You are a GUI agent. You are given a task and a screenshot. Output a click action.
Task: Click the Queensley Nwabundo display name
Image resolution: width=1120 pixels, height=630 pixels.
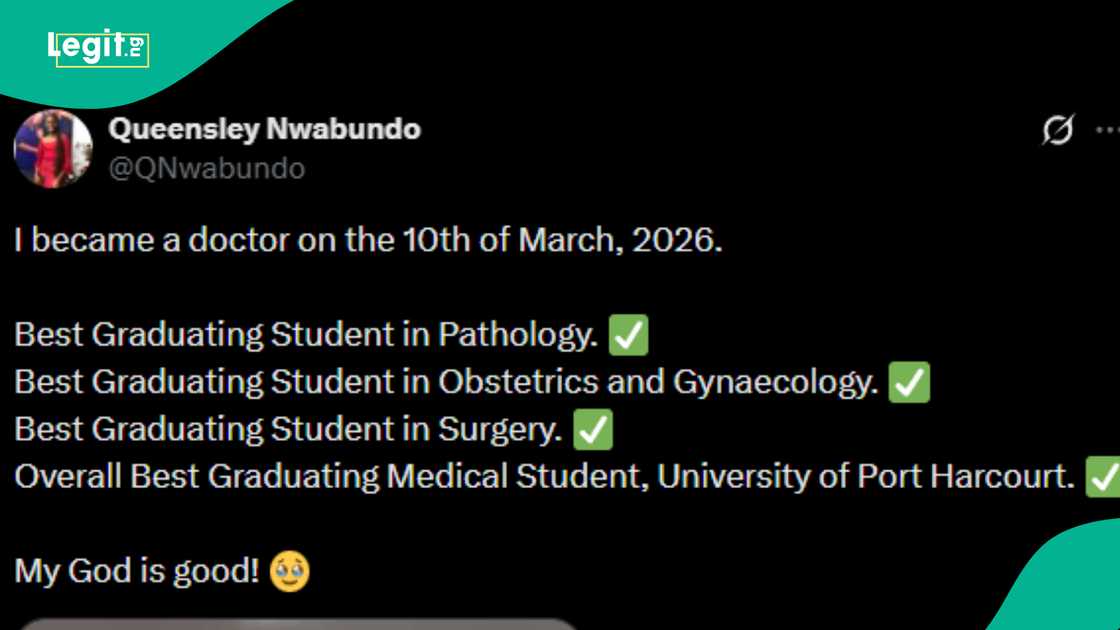point(264,129)
